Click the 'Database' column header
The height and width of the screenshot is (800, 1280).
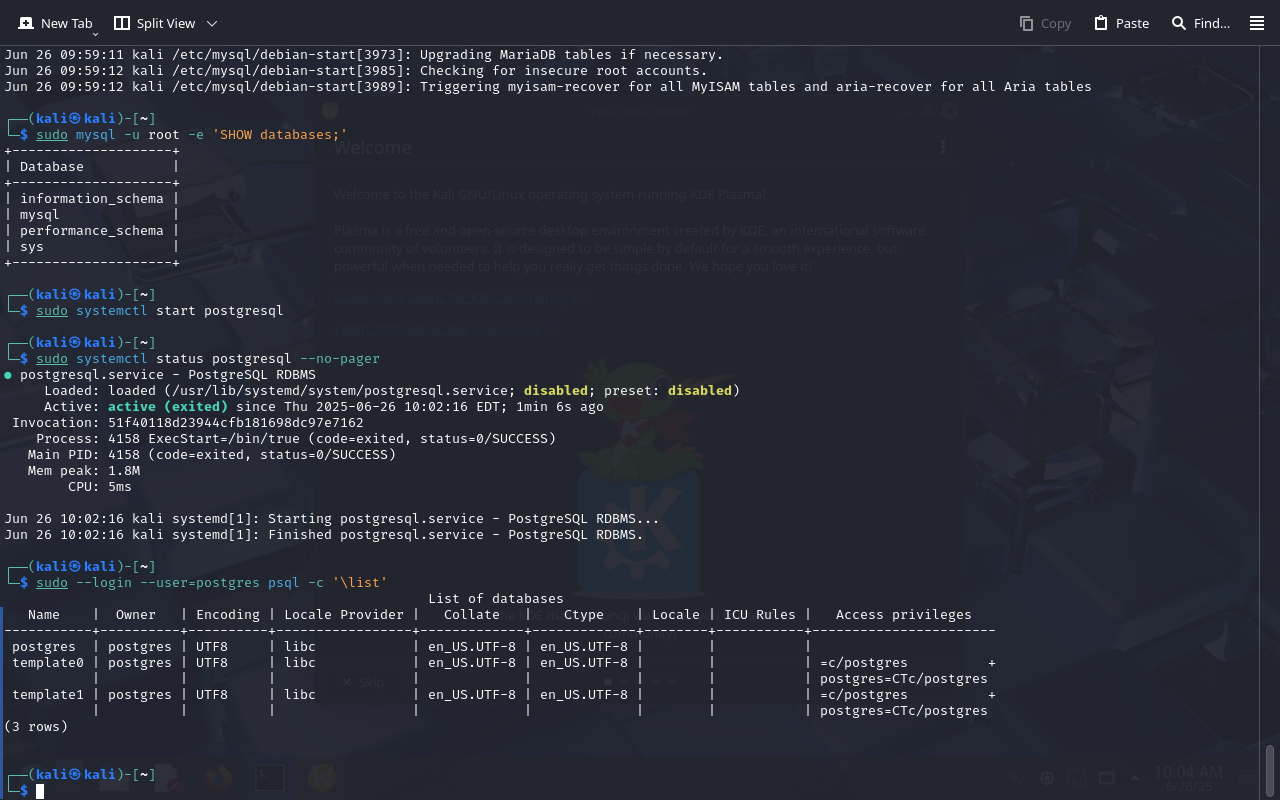pyautogui.click(x=52, y=167)
